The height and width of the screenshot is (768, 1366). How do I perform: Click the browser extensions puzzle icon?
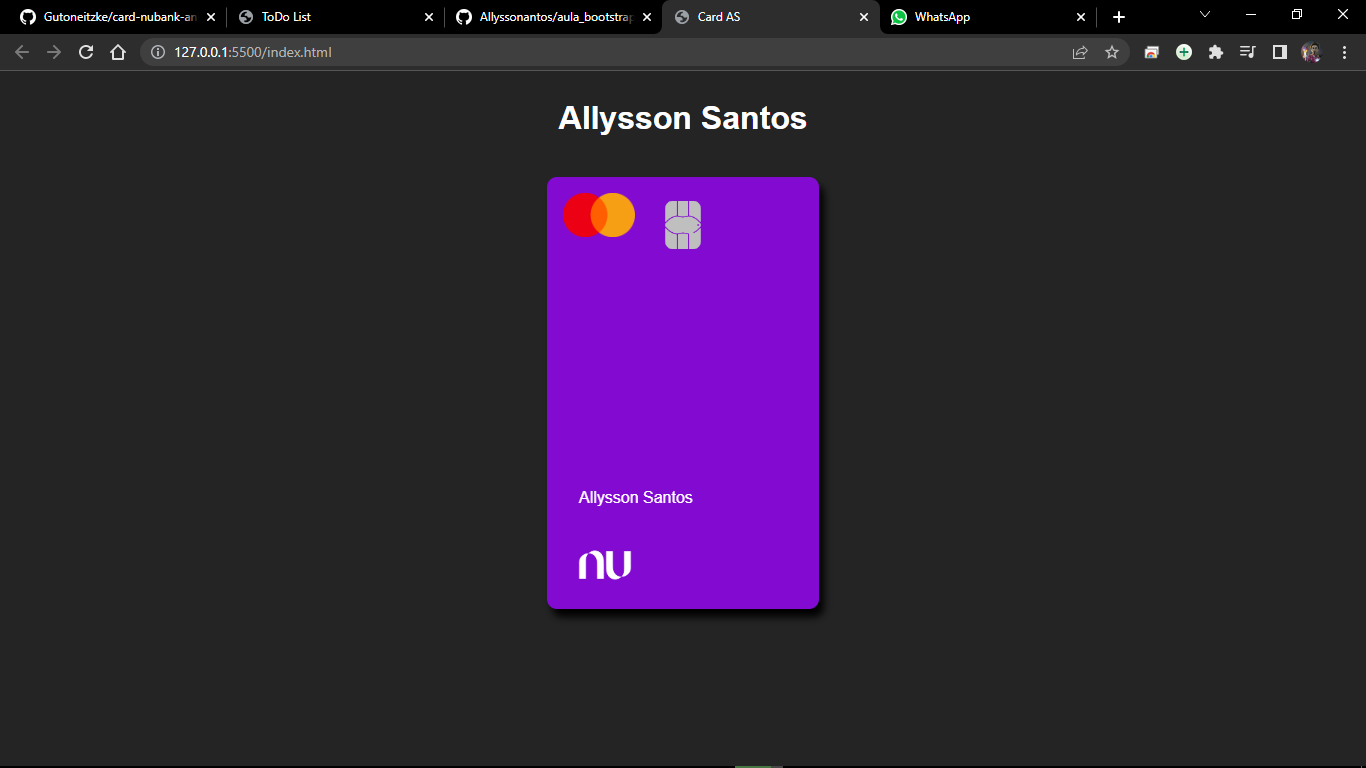(x=1215, y=52)
